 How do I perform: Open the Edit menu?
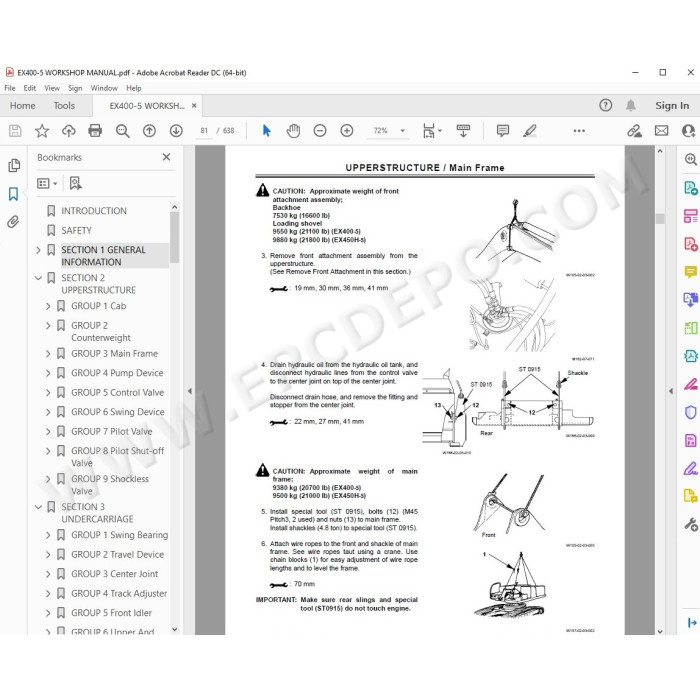[29, 88]
